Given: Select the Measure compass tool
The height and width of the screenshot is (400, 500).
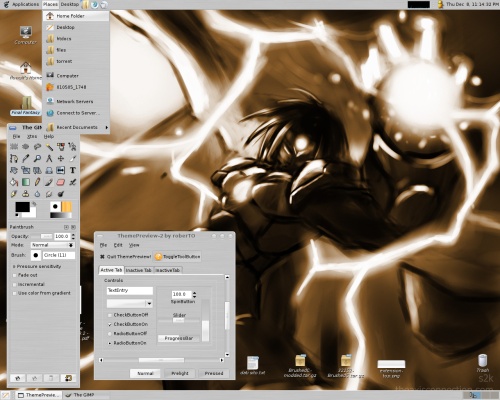Looking at the screenshot, I should pyautogui.click(x=49, y=158).
